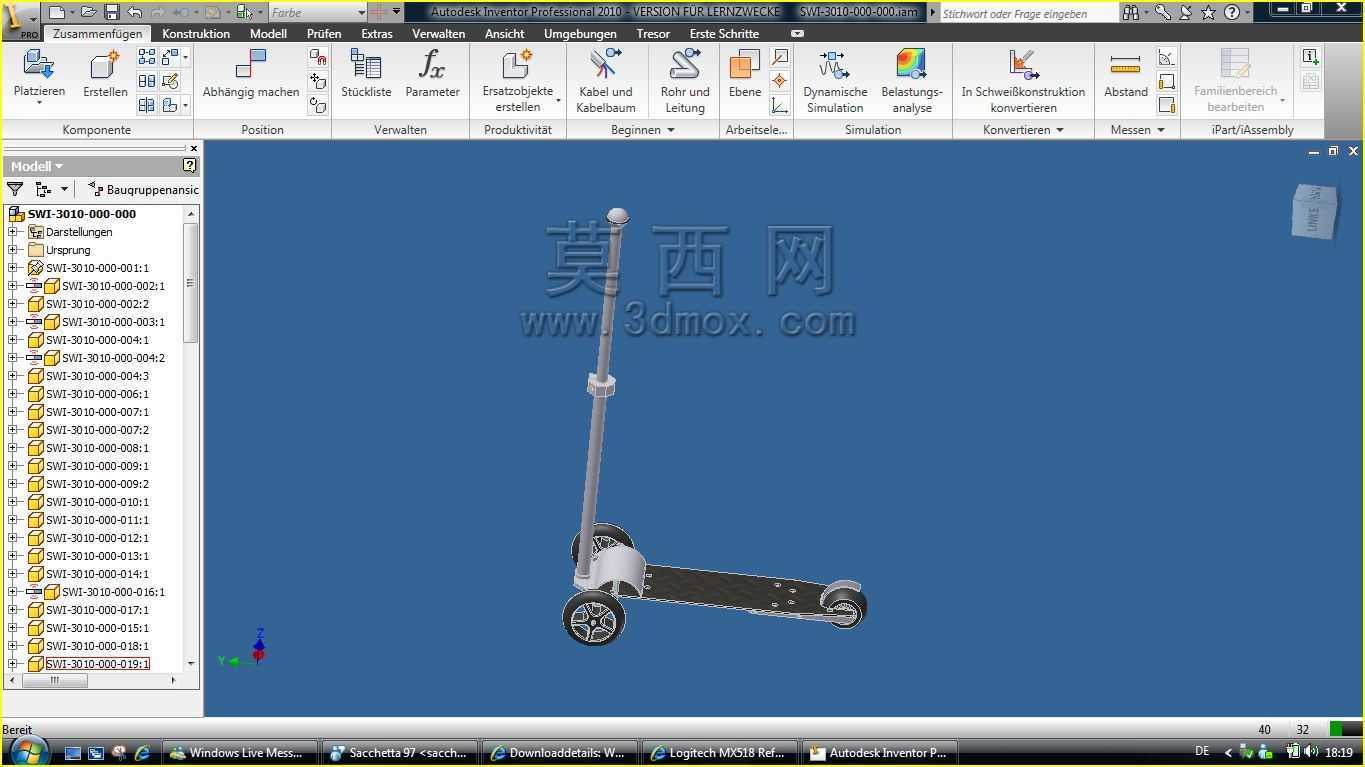
Task: Click the measure area icon
Action: click(1166, 105)
